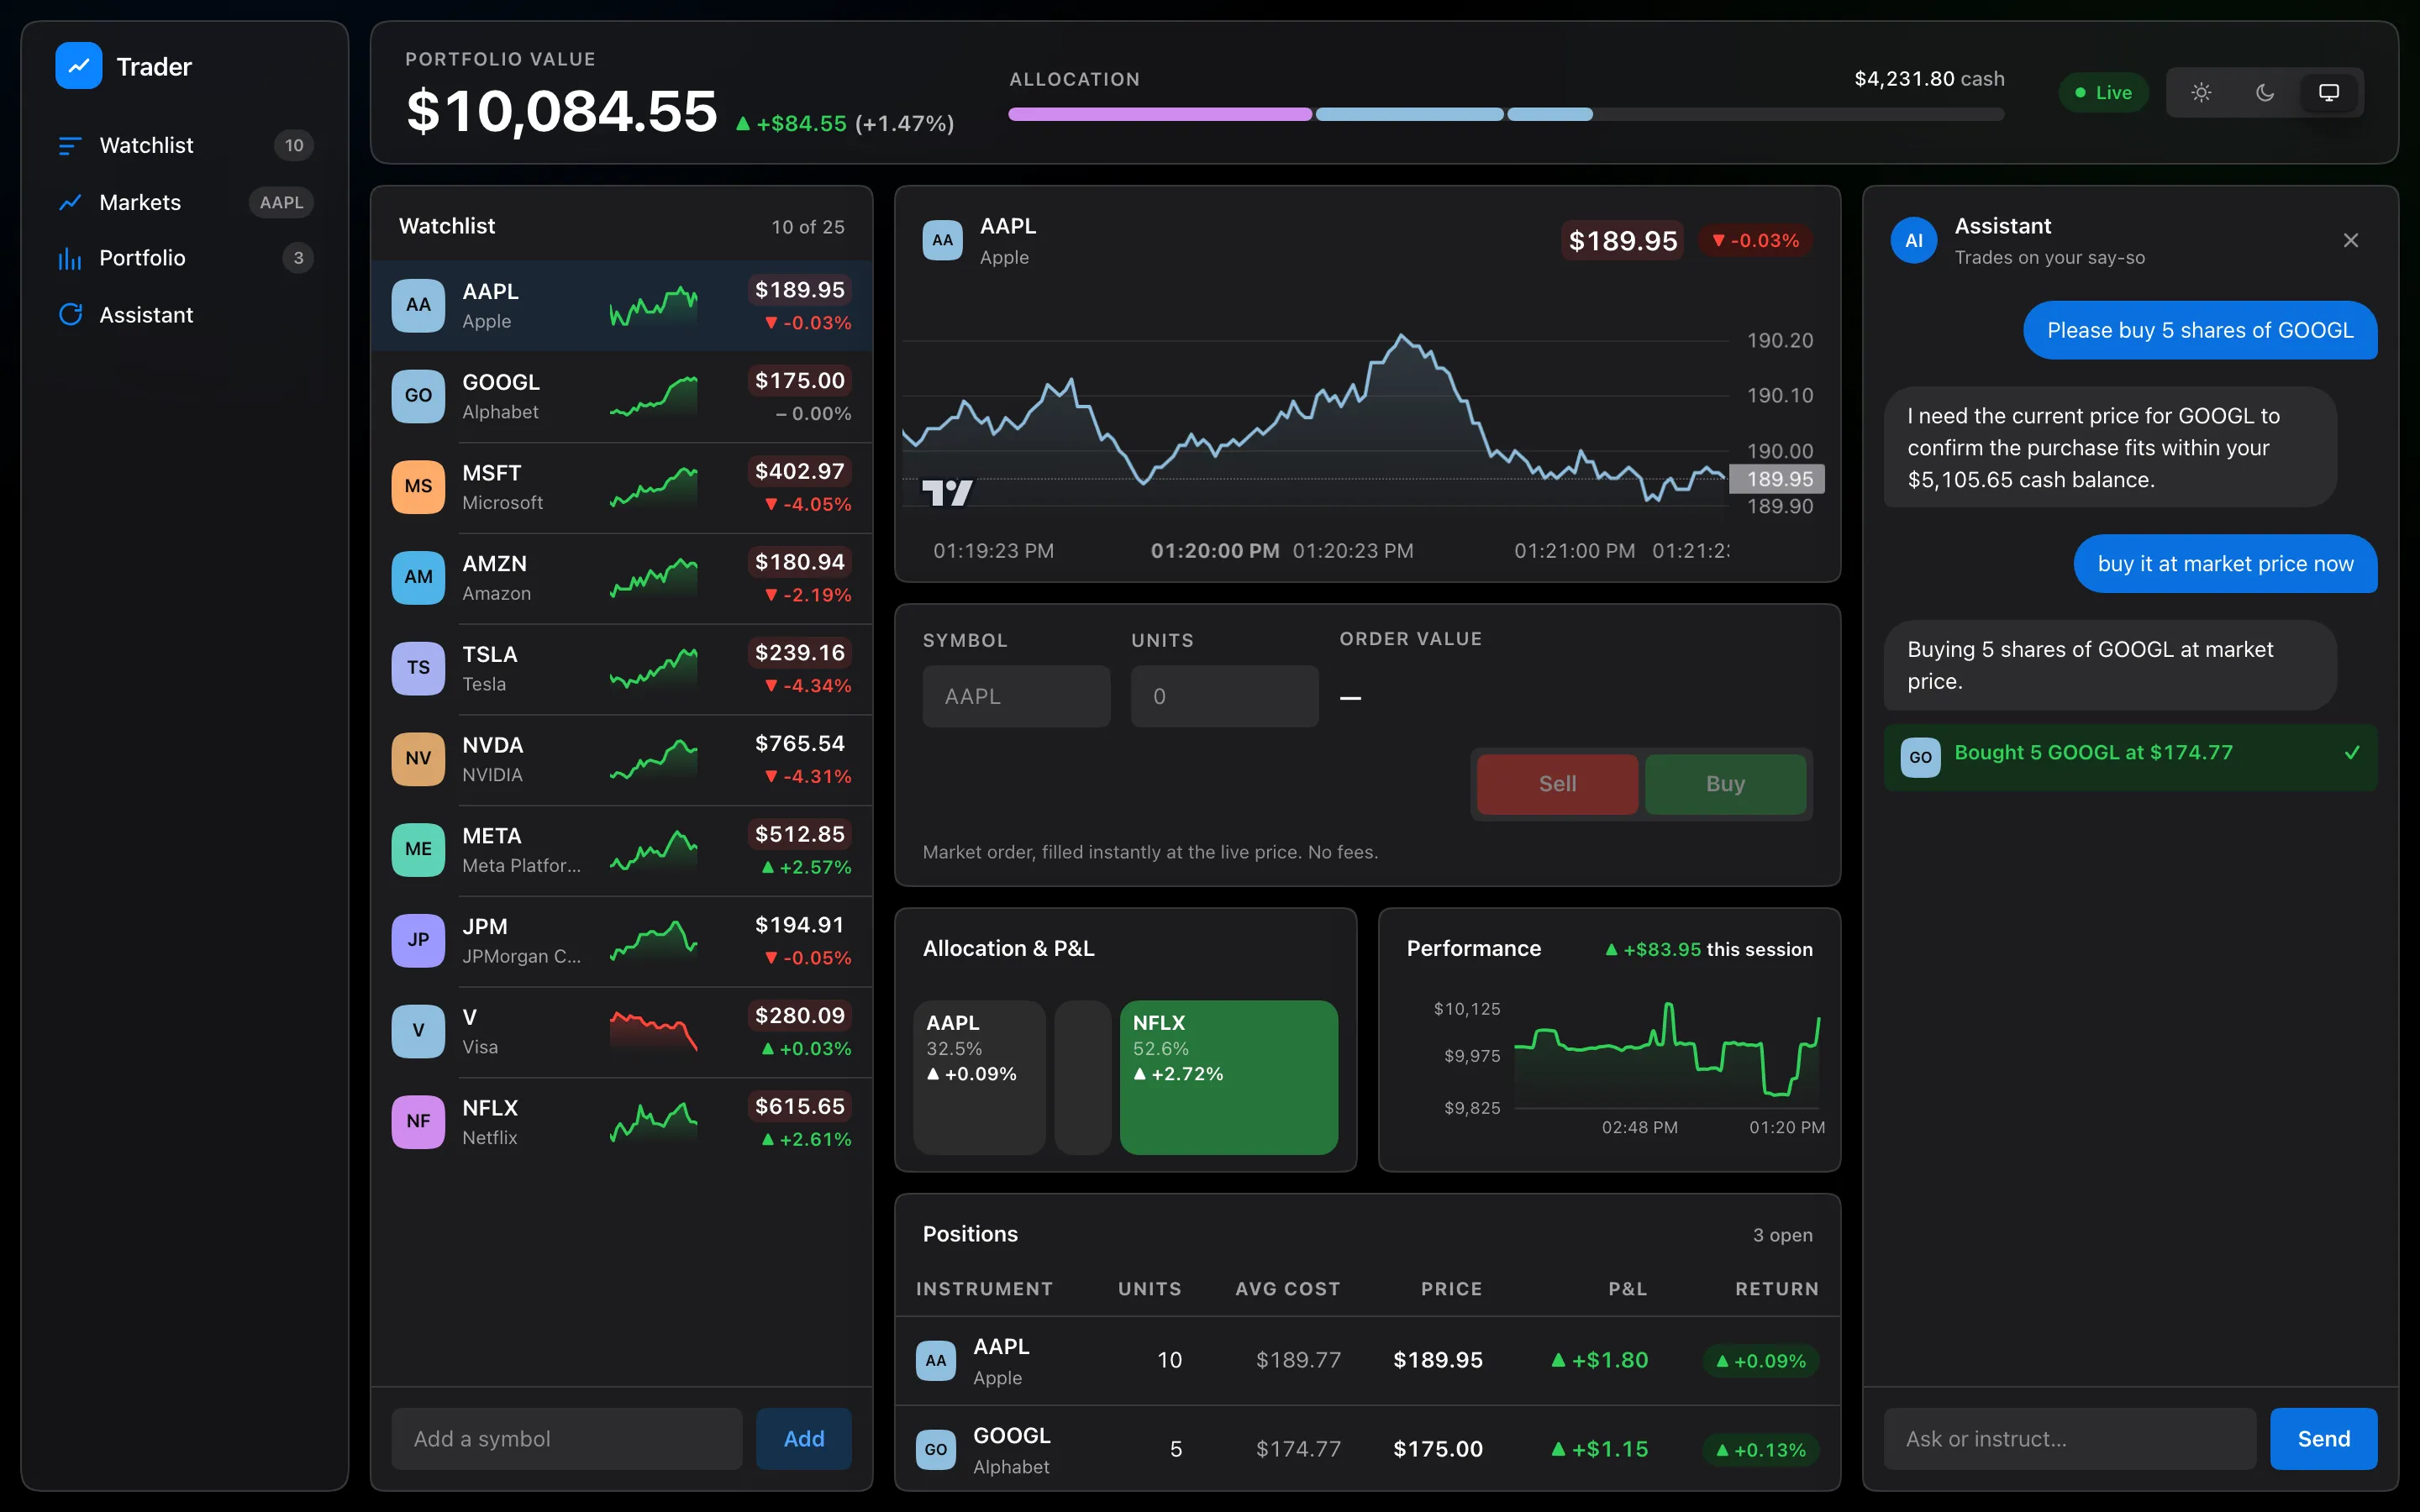Focus the Units input field
The width and height of the screenshot is (2420, 1512).
[1224, 696]
